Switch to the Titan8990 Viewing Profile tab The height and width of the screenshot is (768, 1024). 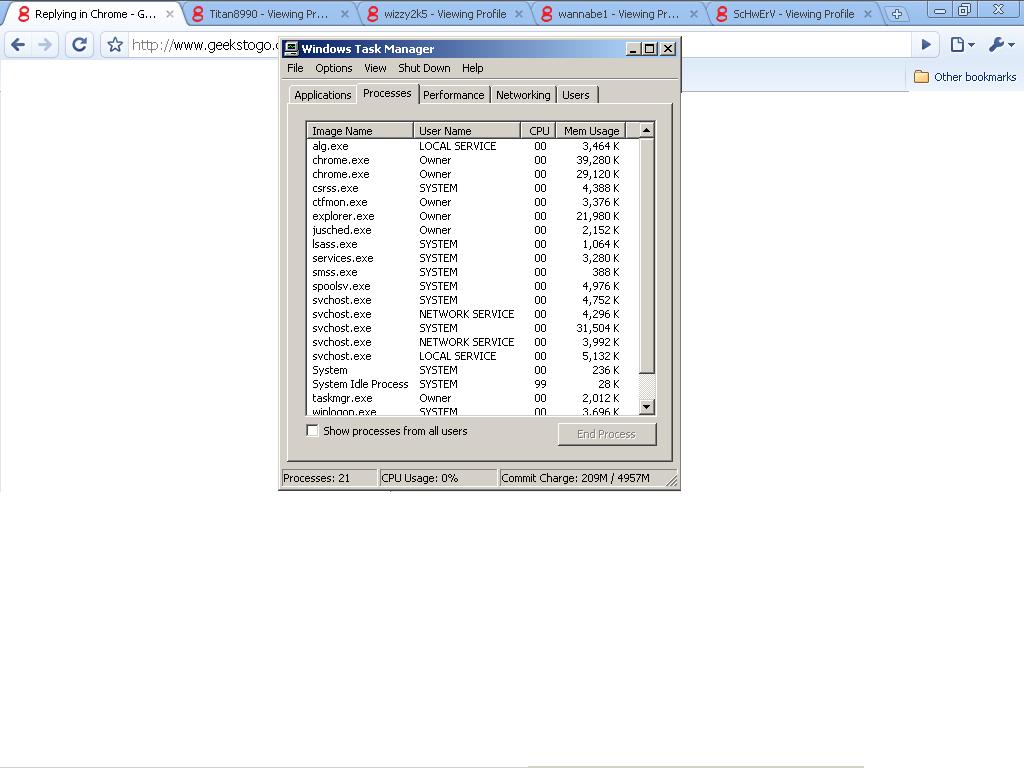click(x=268, y=14)
